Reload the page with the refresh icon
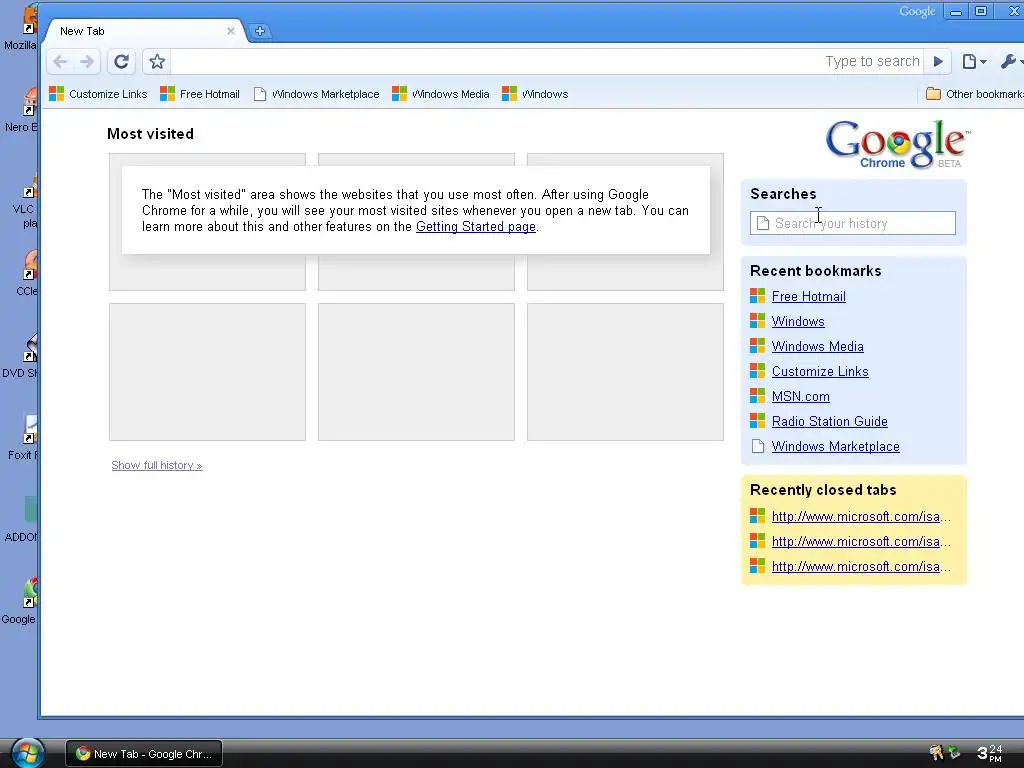The image size is (1024, 768). click(x=121, y=62)
